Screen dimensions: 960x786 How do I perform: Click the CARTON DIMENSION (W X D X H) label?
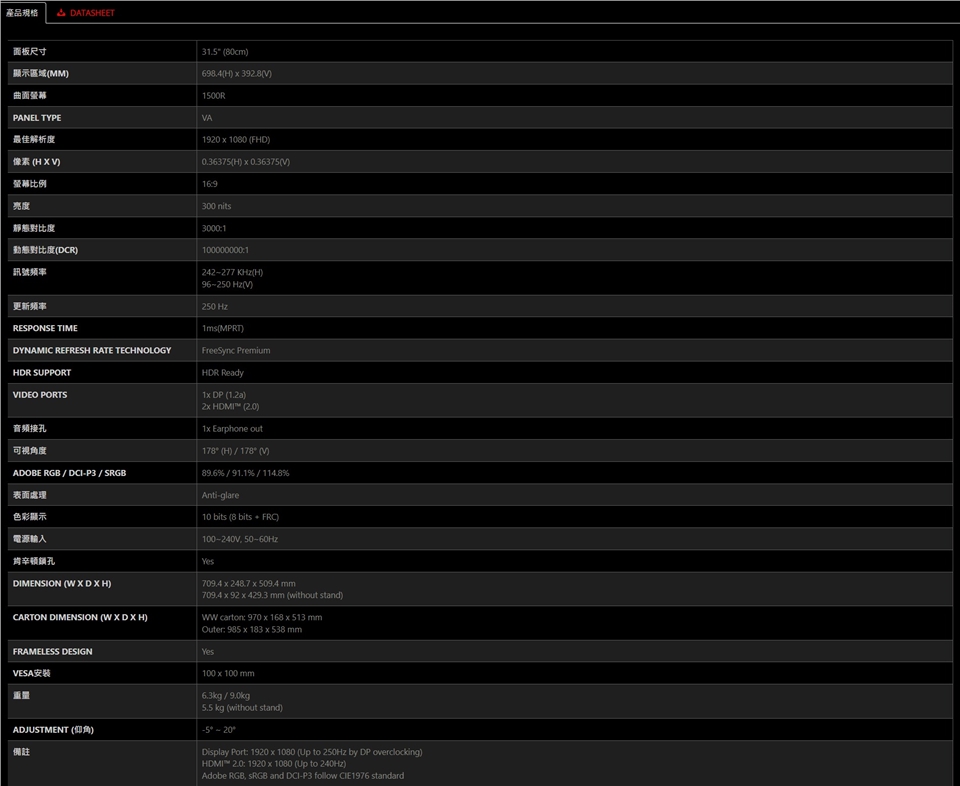click(80, 617)
